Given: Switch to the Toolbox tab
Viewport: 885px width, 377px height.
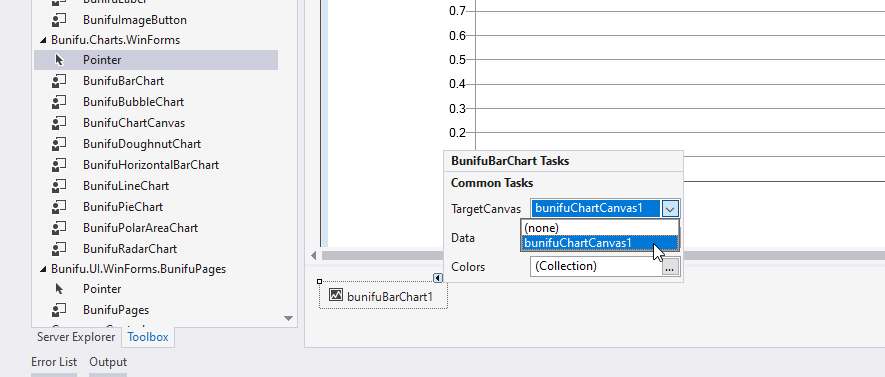Looking at the screenshot, I should click(x=148, y=337).
